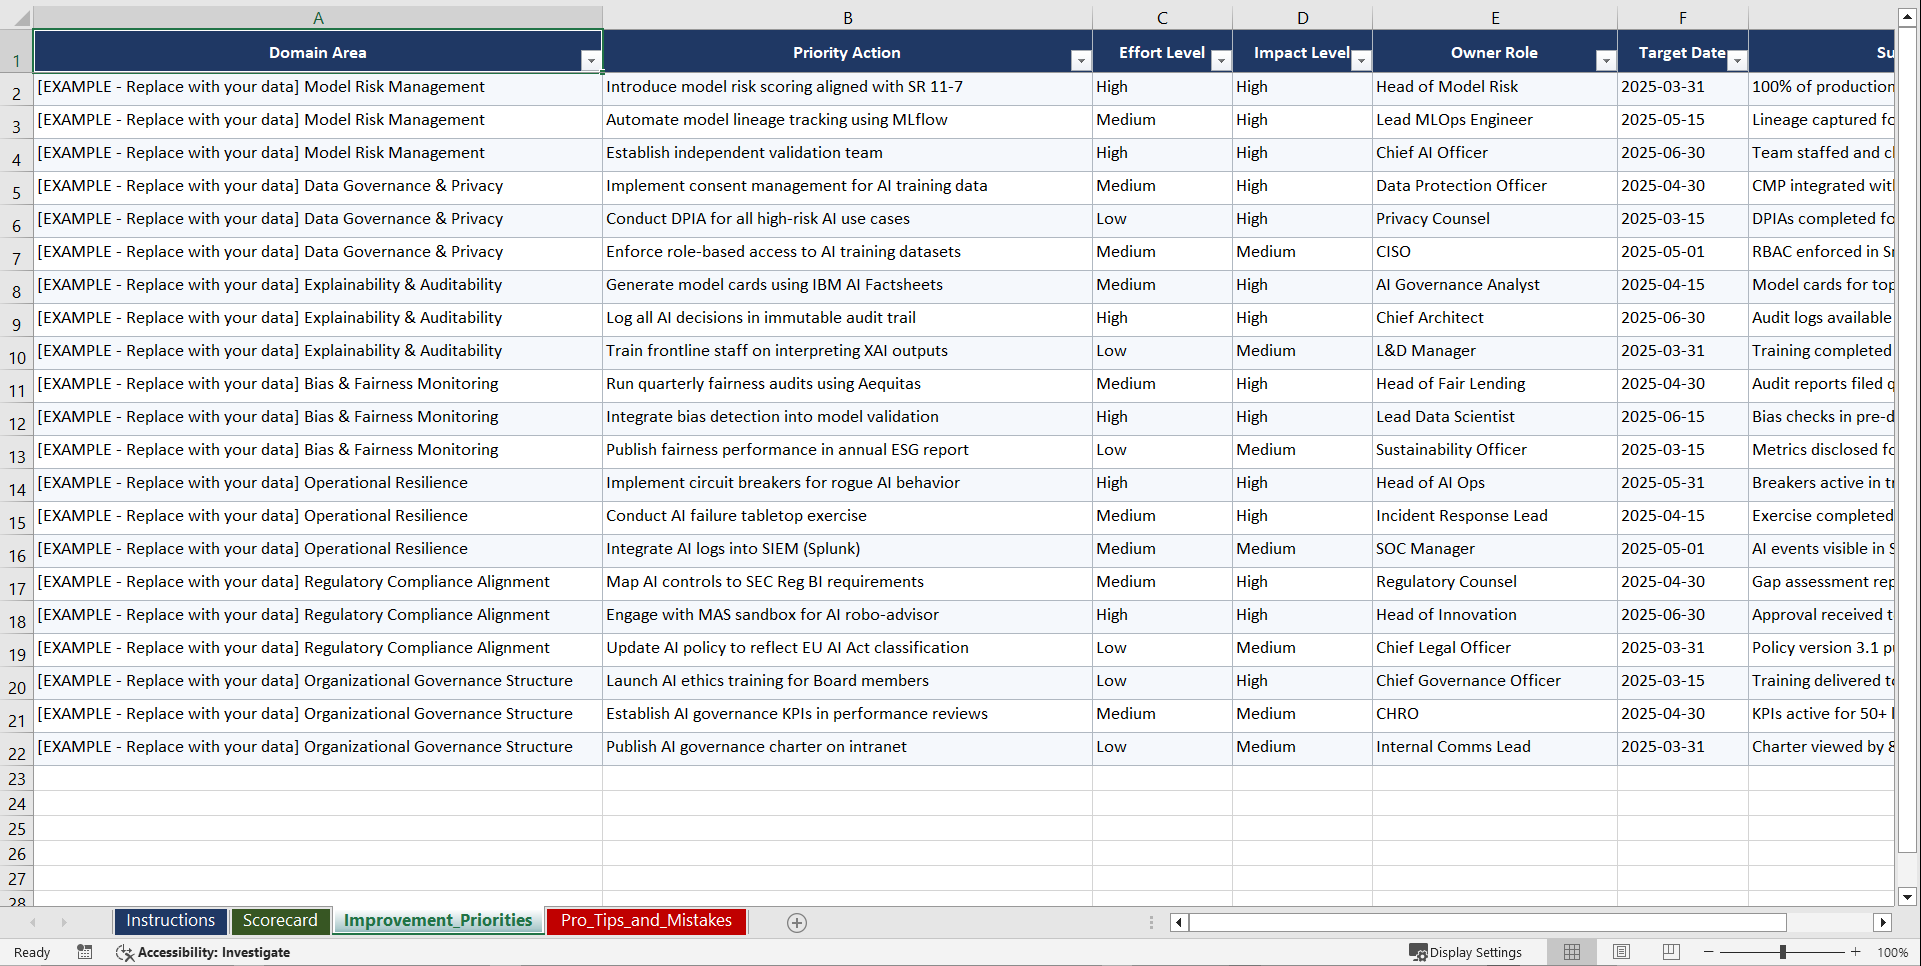Open the Target Date filter dropdown
The height and width of the screenshot is (966, 1921).
pos(1738,60)
